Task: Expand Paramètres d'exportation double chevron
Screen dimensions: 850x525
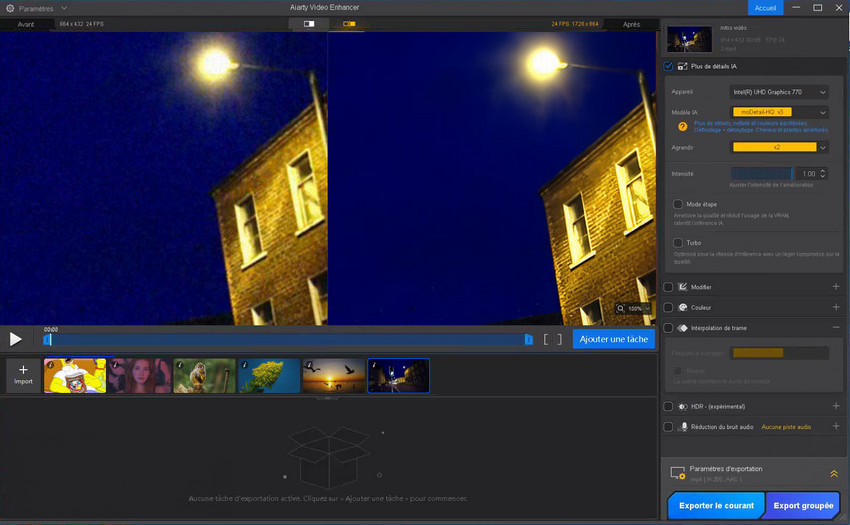Action: [x=834, y=473]
